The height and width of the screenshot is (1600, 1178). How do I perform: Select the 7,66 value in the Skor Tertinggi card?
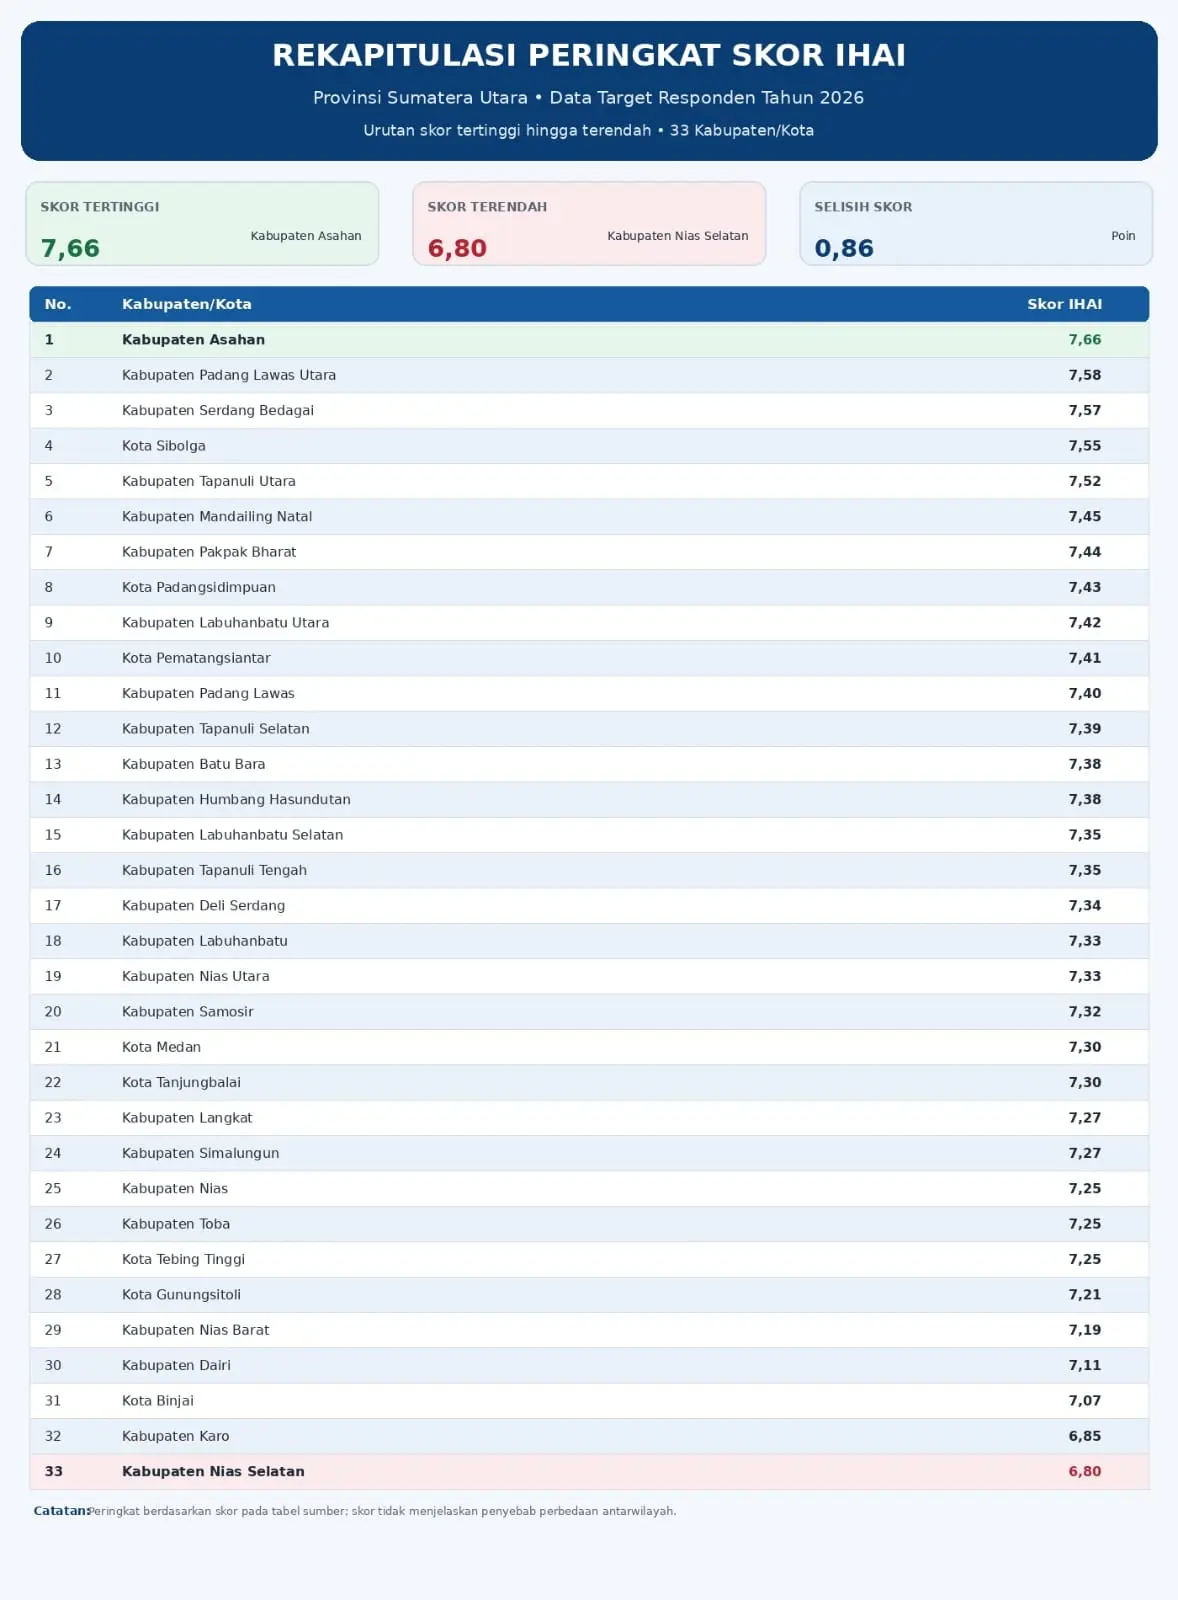(x=70, y=248)
